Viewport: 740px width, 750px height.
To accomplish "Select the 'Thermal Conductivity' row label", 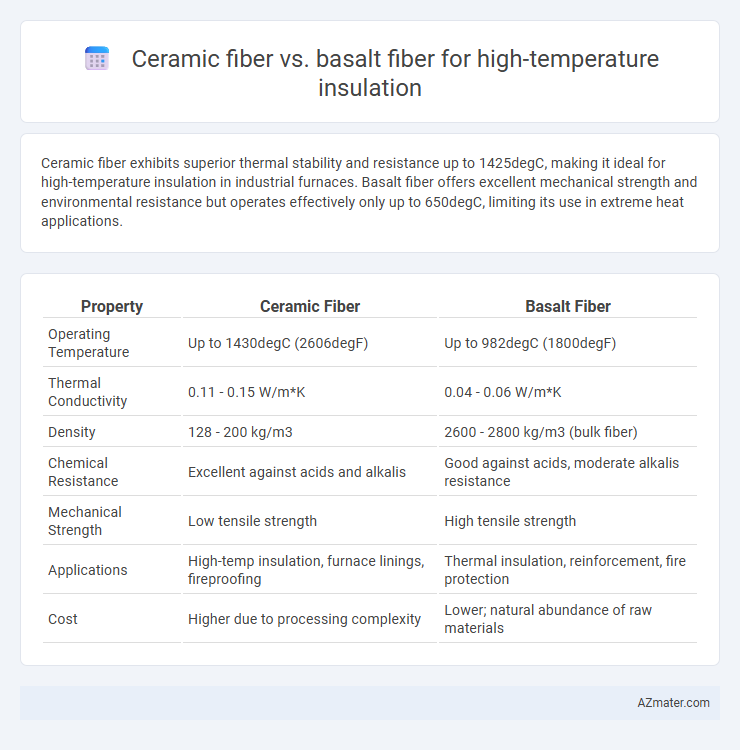I will [88, 392].
